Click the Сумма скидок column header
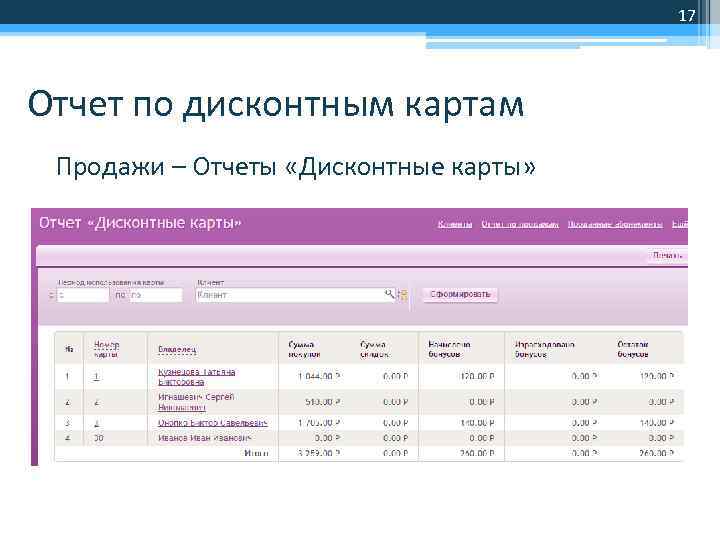This screenshot has height=540, width=720. pyautogui.click(x=375, y=349)
